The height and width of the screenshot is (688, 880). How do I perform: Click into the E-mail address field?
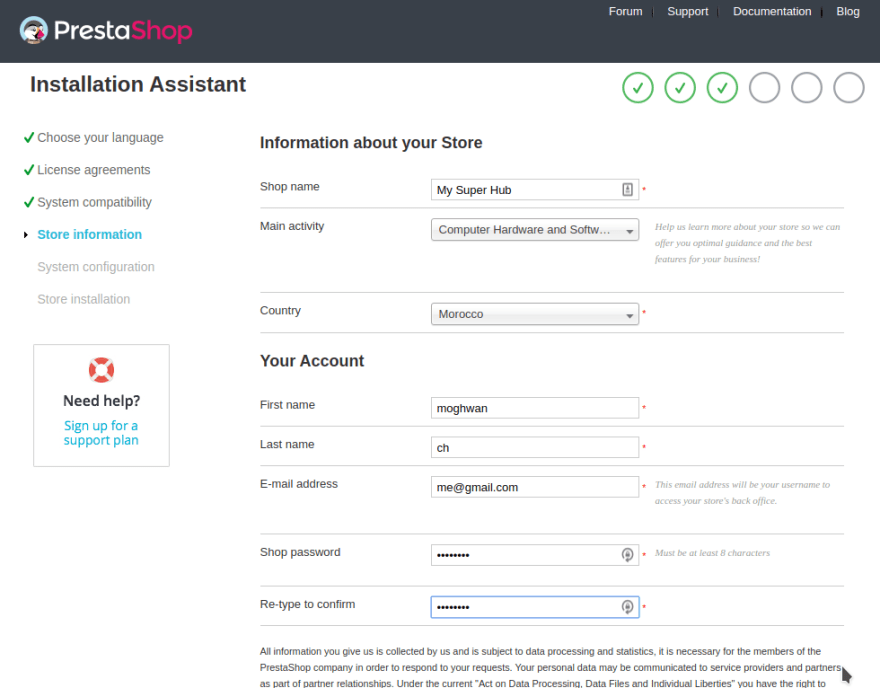[535, 487]
